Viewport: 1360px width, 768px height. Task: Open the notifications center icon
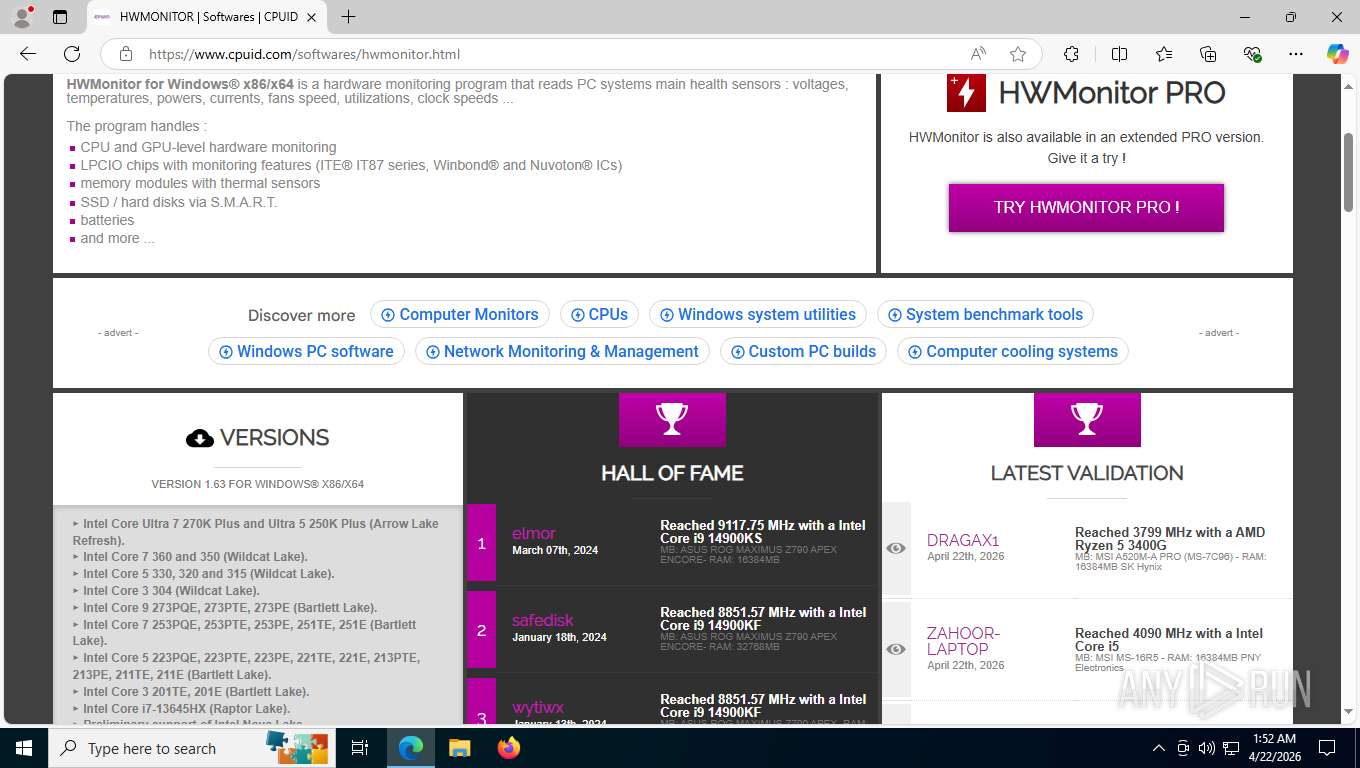(x=1327, y=748)
